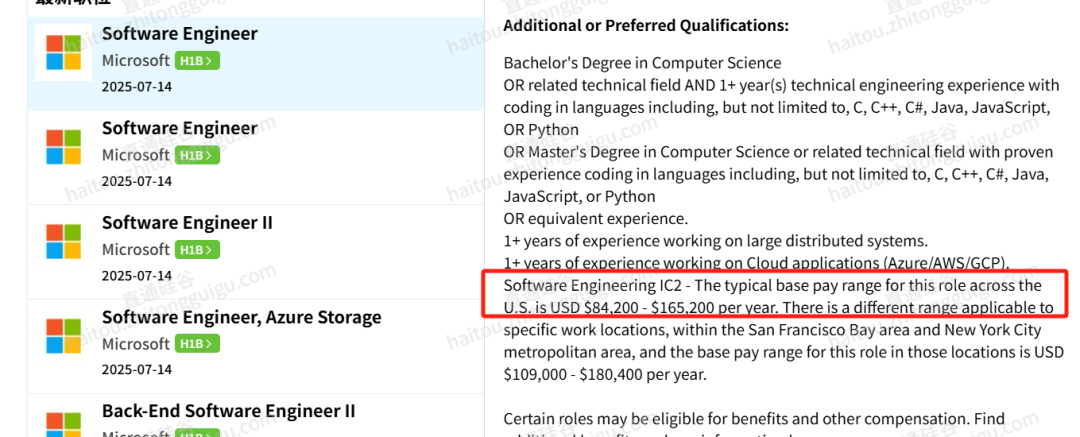Click Microsoft logo beside Software Engineer, Azure Storage
Image resolution: width=1080 pixels, height=437 pixels.
(63, 336)
